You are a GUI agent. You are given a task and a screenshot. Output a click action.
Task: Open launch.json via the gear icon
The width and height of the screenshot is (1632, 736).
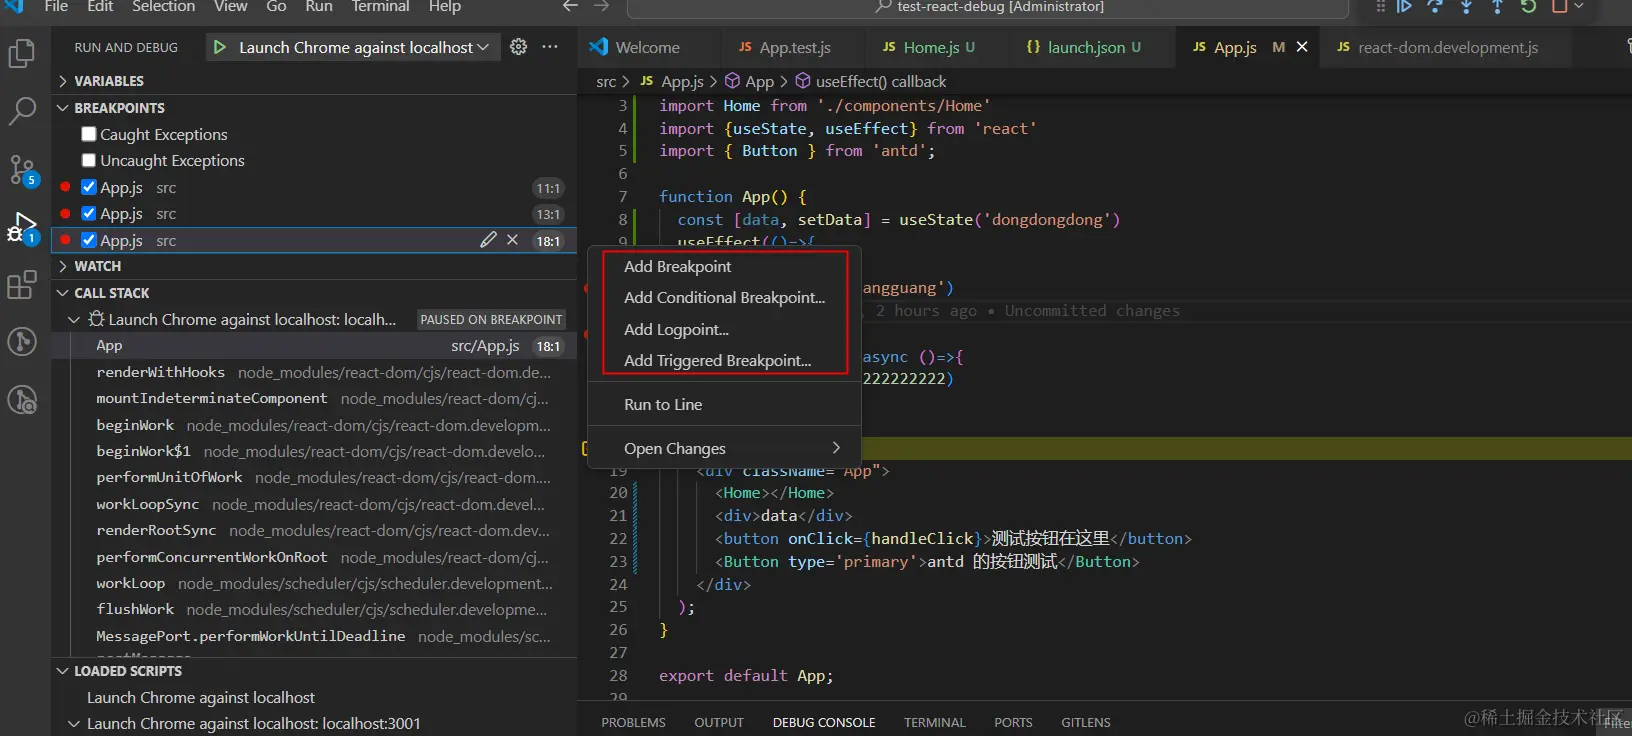(518, 47)
